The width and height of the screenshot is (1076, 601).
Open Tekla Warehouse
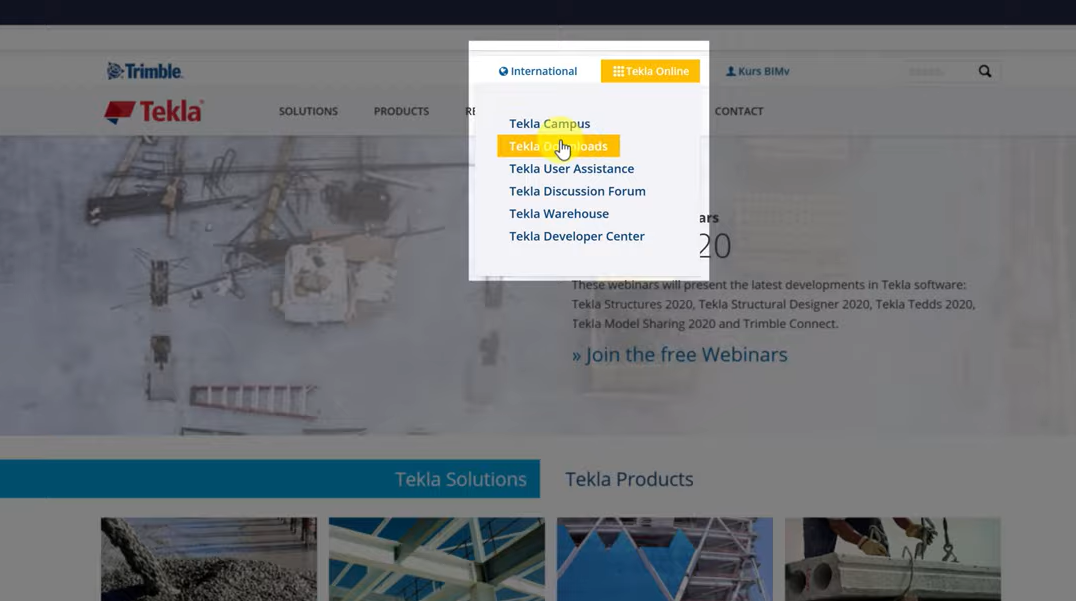coord(558,214)
